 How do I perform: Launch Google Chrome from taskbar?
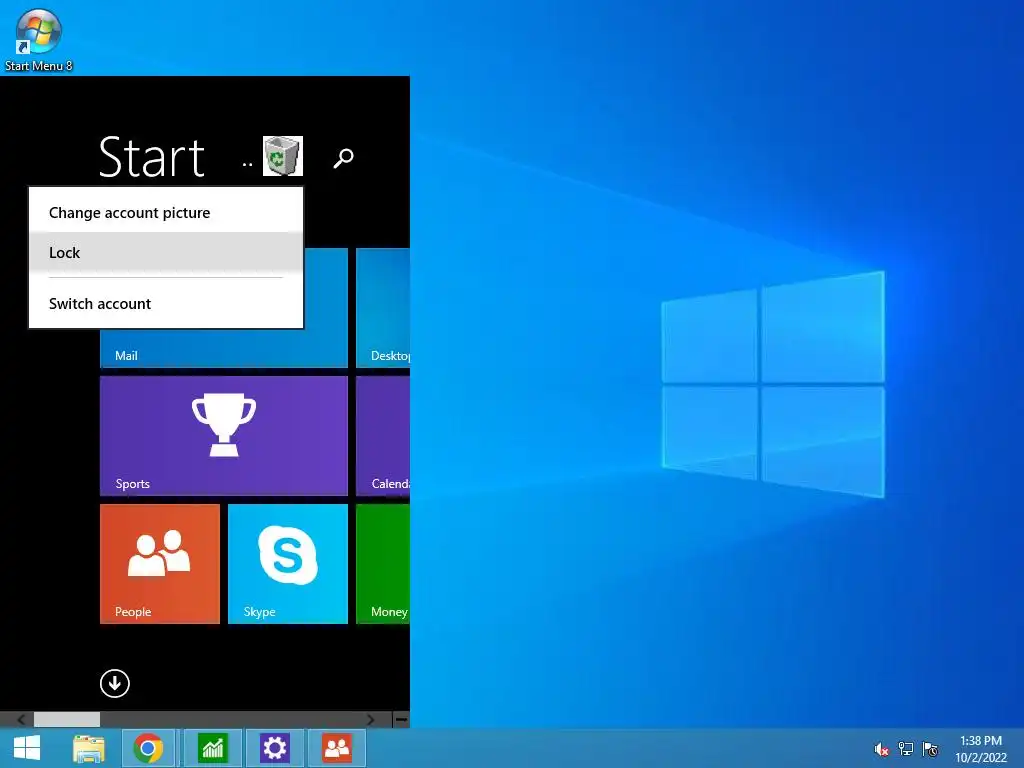point(148,748)
